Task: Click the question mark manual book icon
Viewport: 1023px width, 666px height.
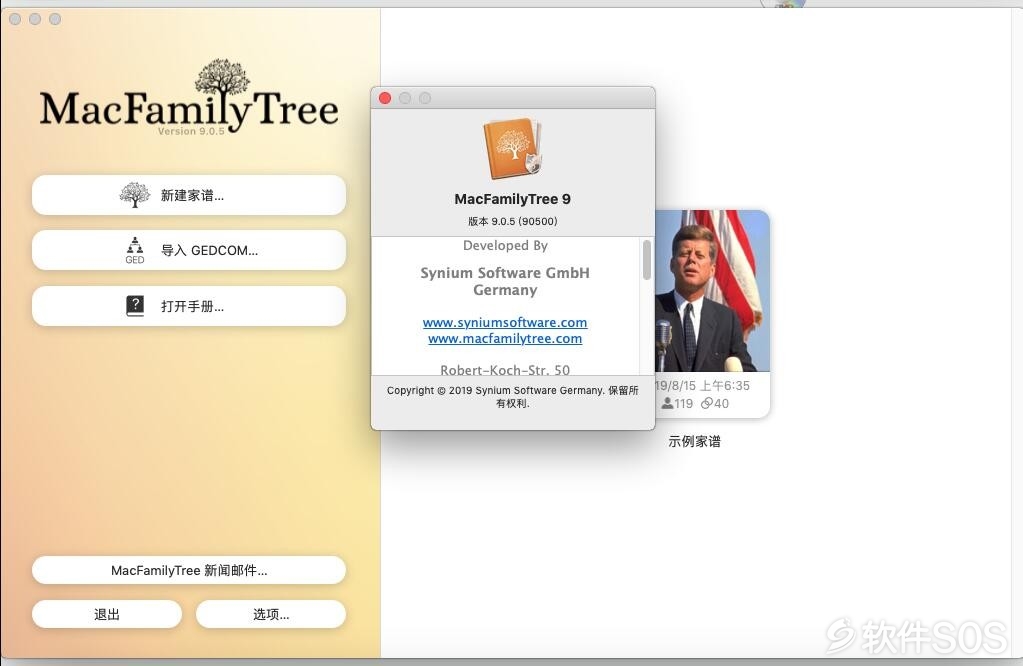Action: point(135,306)
